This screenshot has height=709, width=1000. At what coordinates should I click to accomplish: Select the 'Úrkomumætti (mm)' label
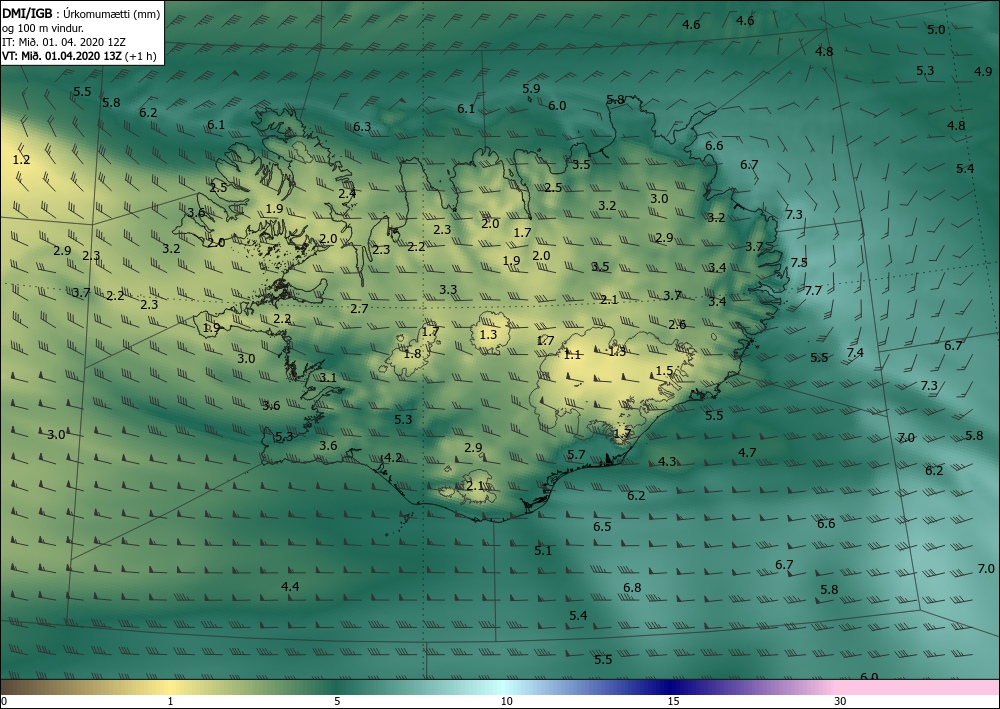pyautogui.click(x=112, y=14)
